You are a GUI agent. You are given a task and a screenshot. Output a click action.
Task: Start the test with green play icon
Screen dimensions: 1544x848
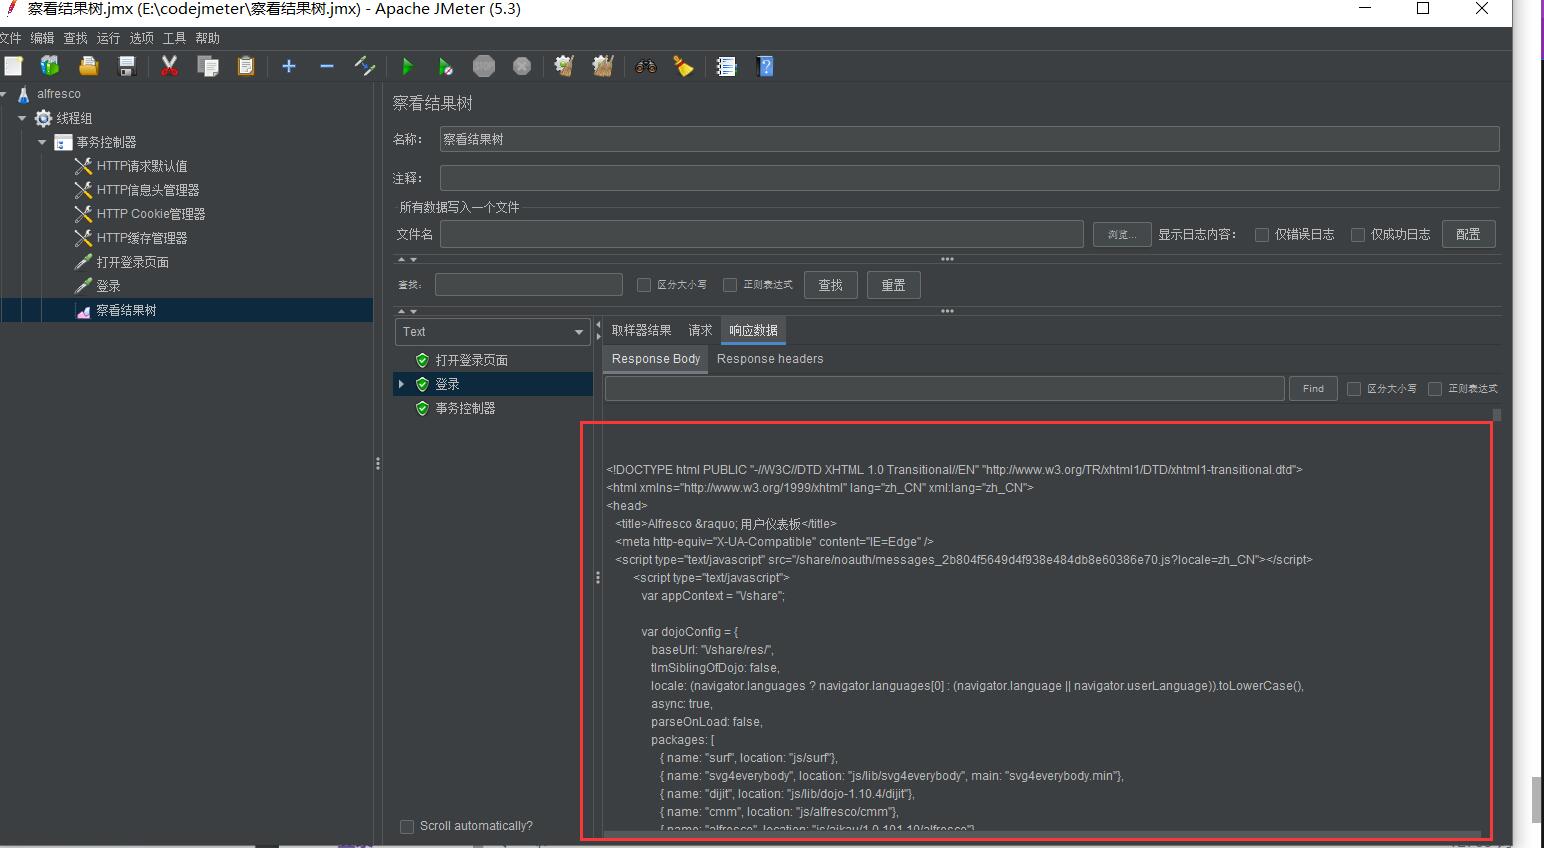[x=407, y=66]
